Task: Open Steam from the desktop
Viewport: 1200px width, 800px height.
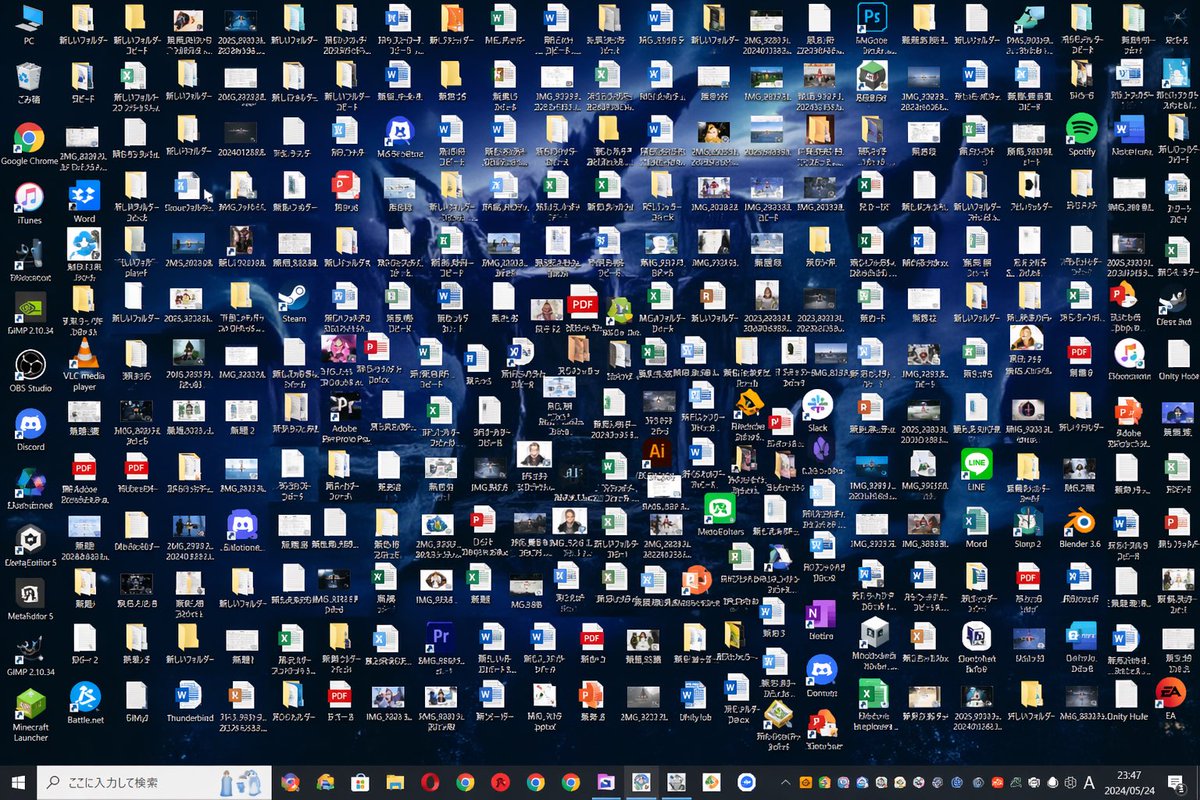Action: [x=294, y=300]
